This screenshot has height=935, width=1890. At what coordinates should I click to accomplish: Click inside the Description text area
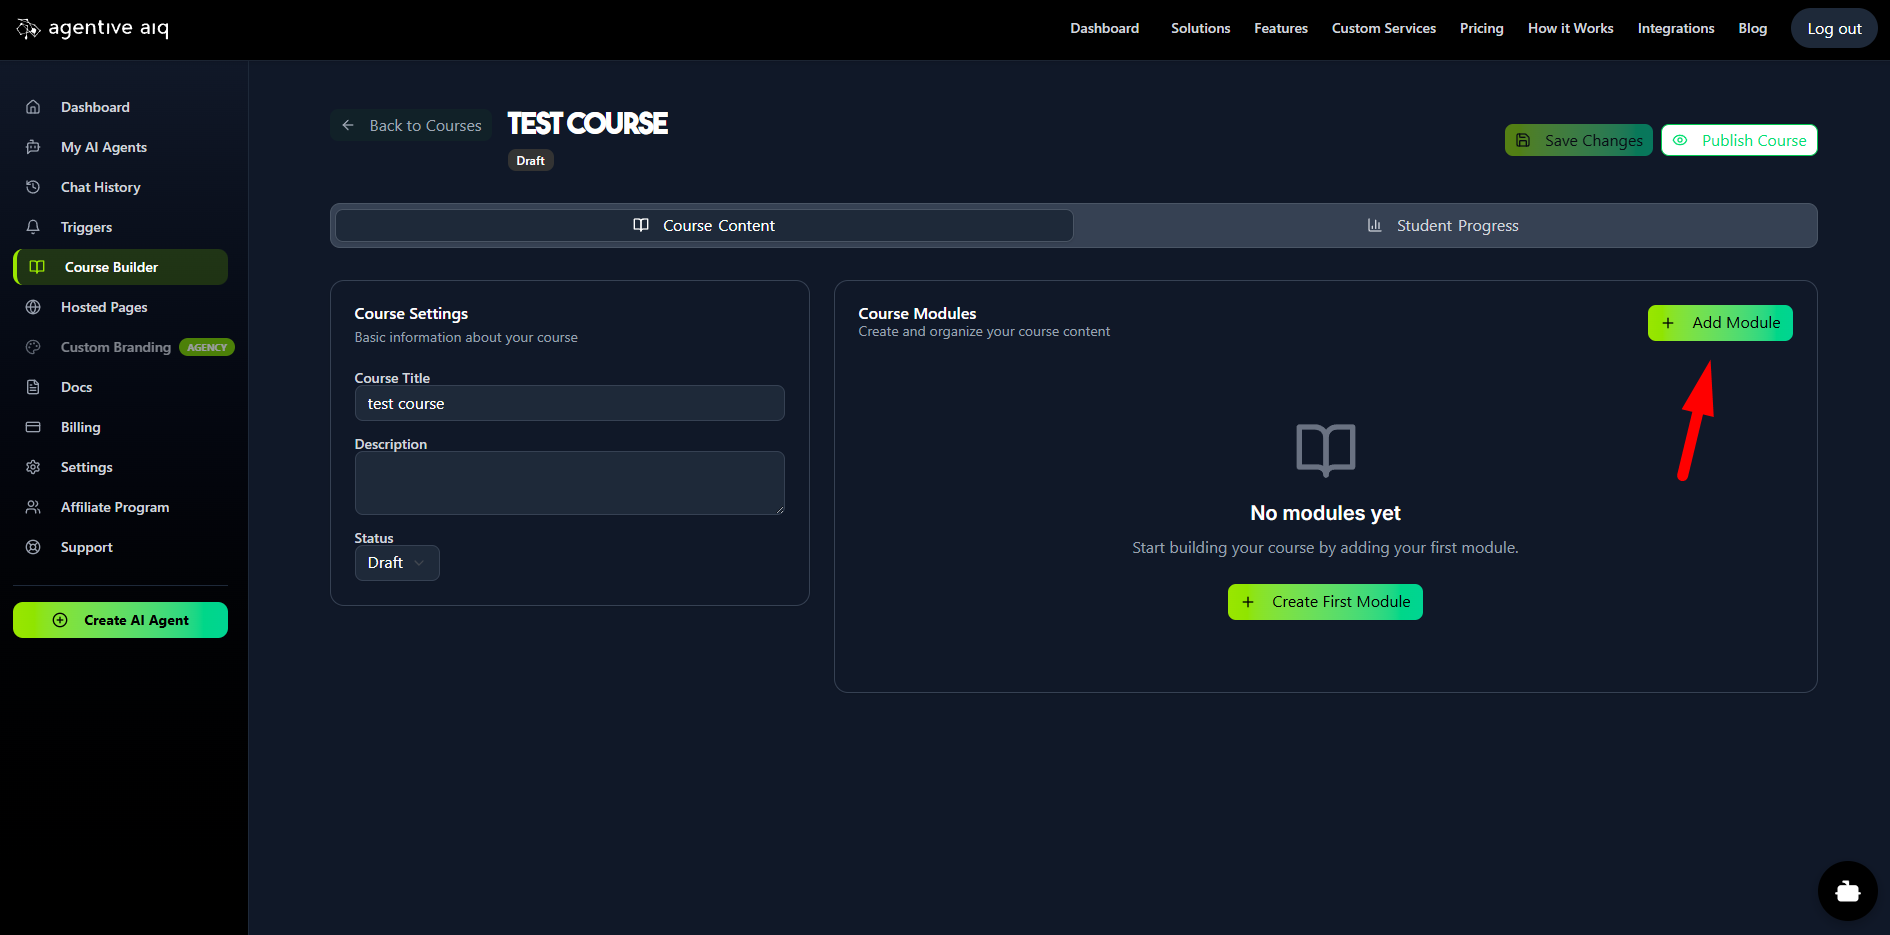point(569,483)
